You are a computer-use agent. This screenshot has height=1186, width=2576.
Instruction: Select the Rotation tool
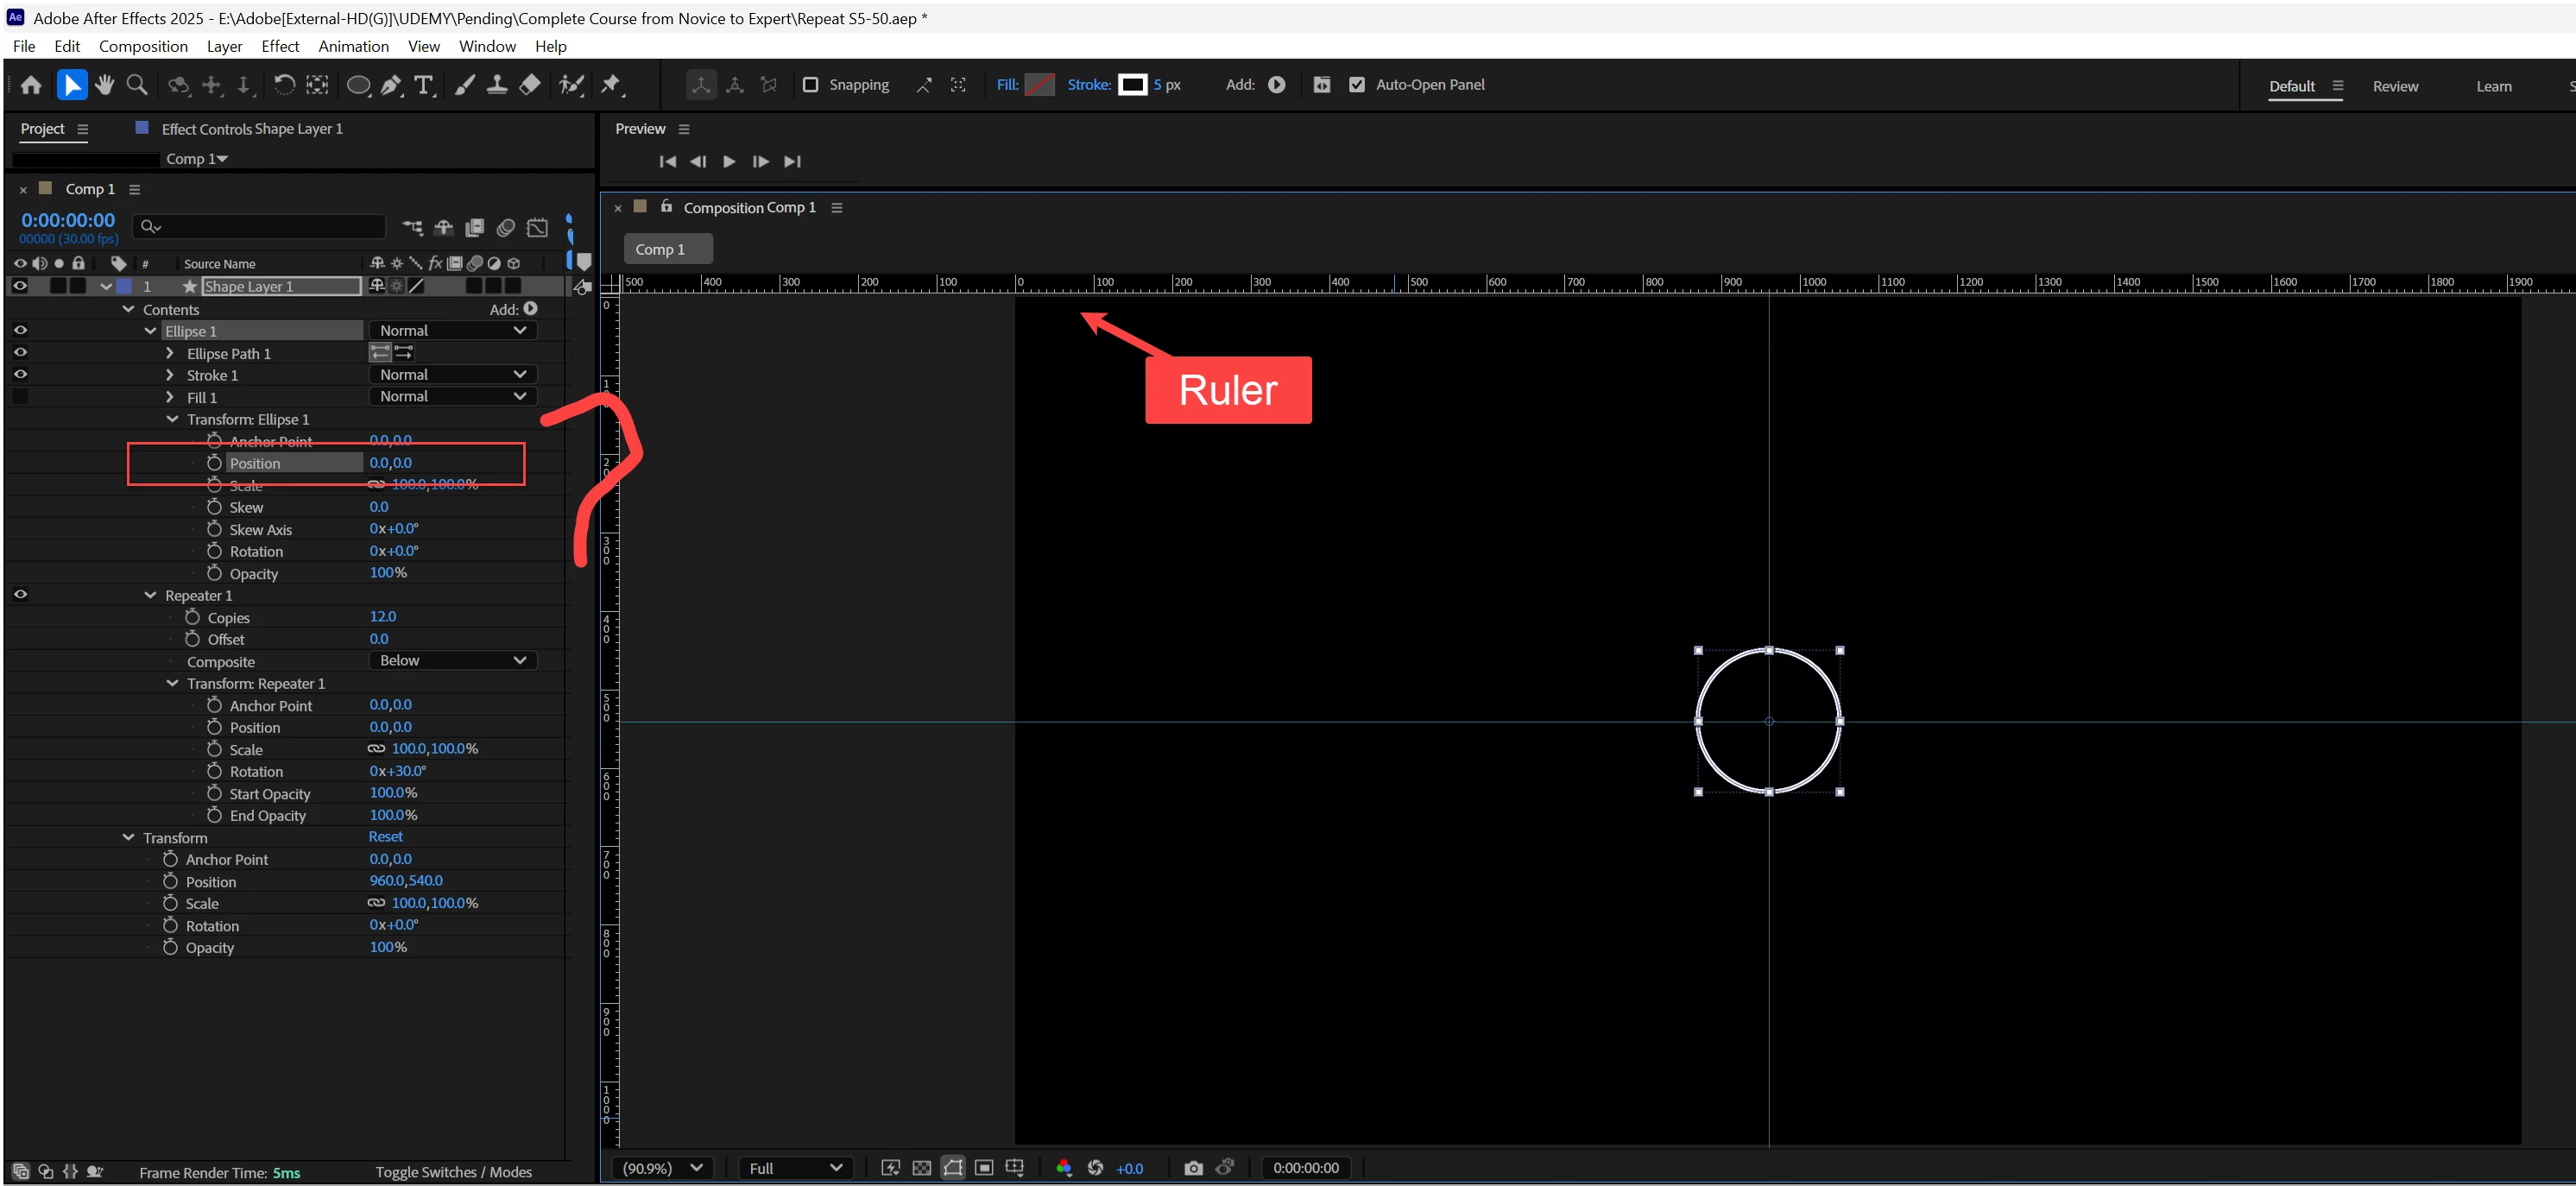[x=284, y=85]
